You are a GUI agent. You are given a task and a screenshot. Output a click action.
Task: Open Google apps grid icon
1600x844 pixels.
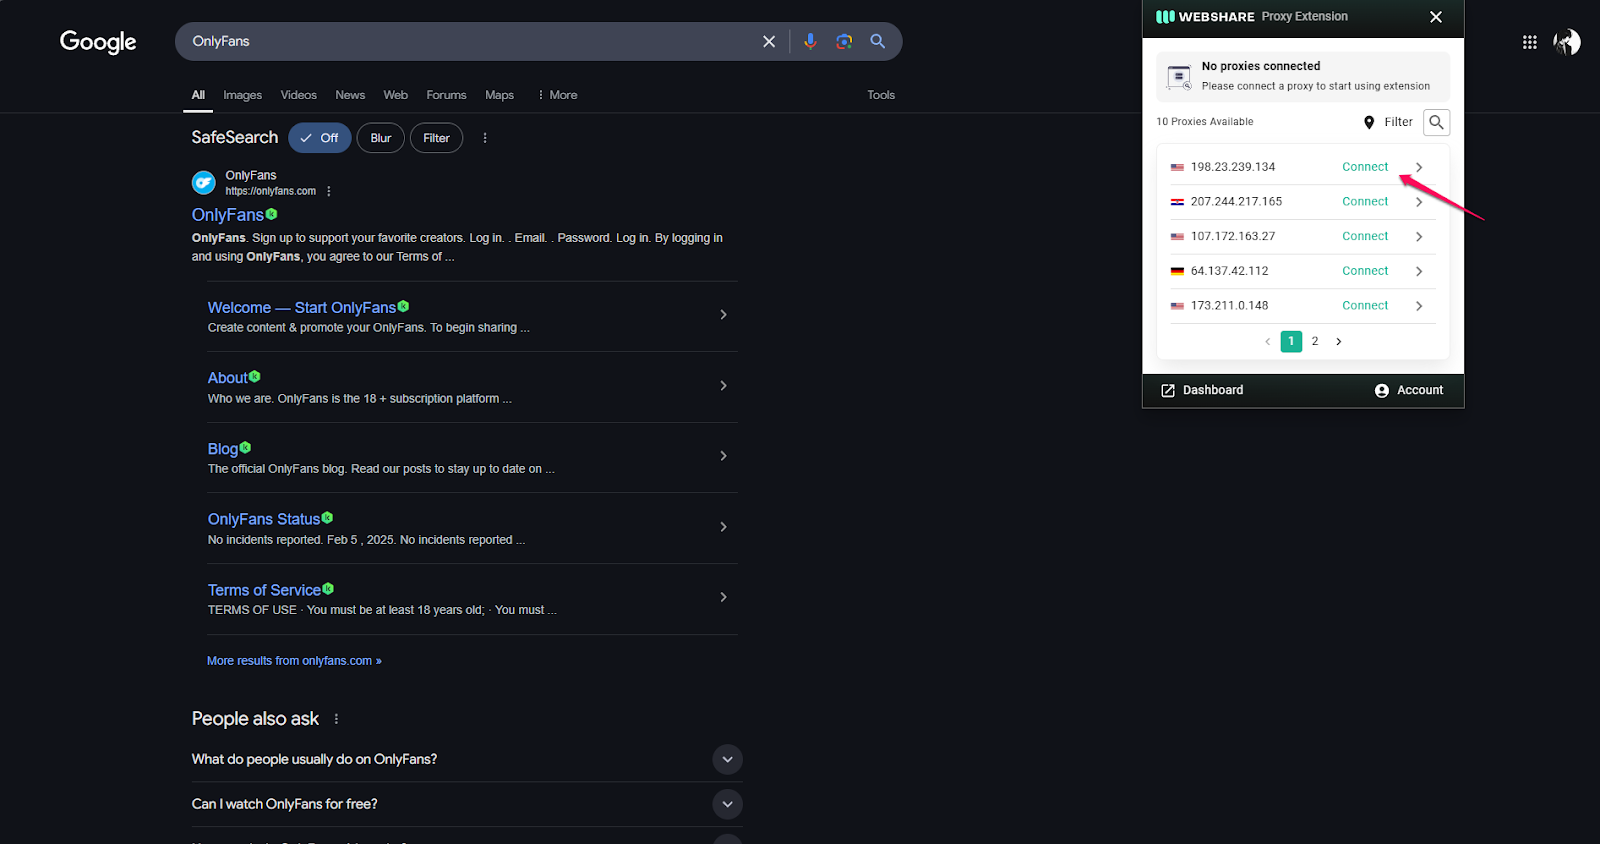click(1530, 42)
